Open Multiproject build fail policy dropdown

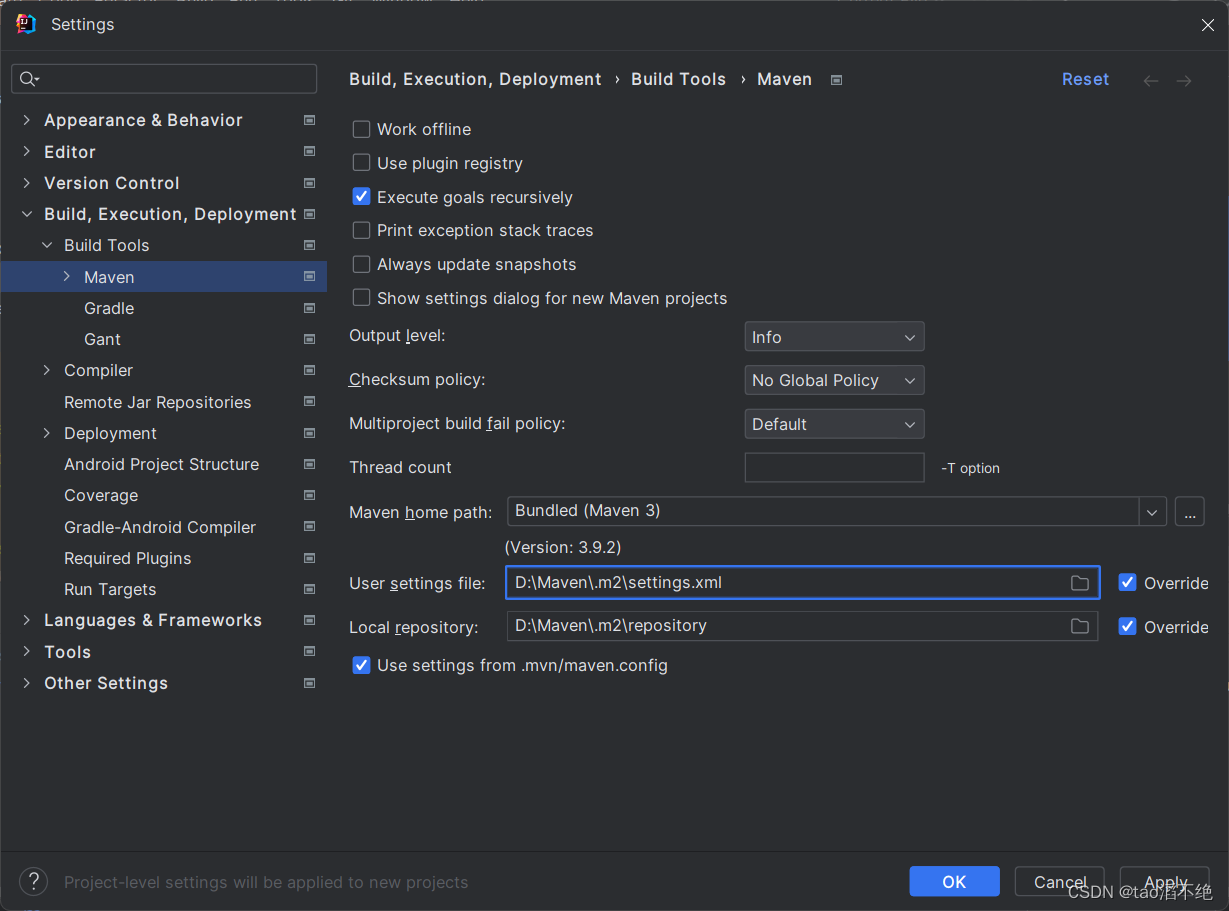click(834, 424)
